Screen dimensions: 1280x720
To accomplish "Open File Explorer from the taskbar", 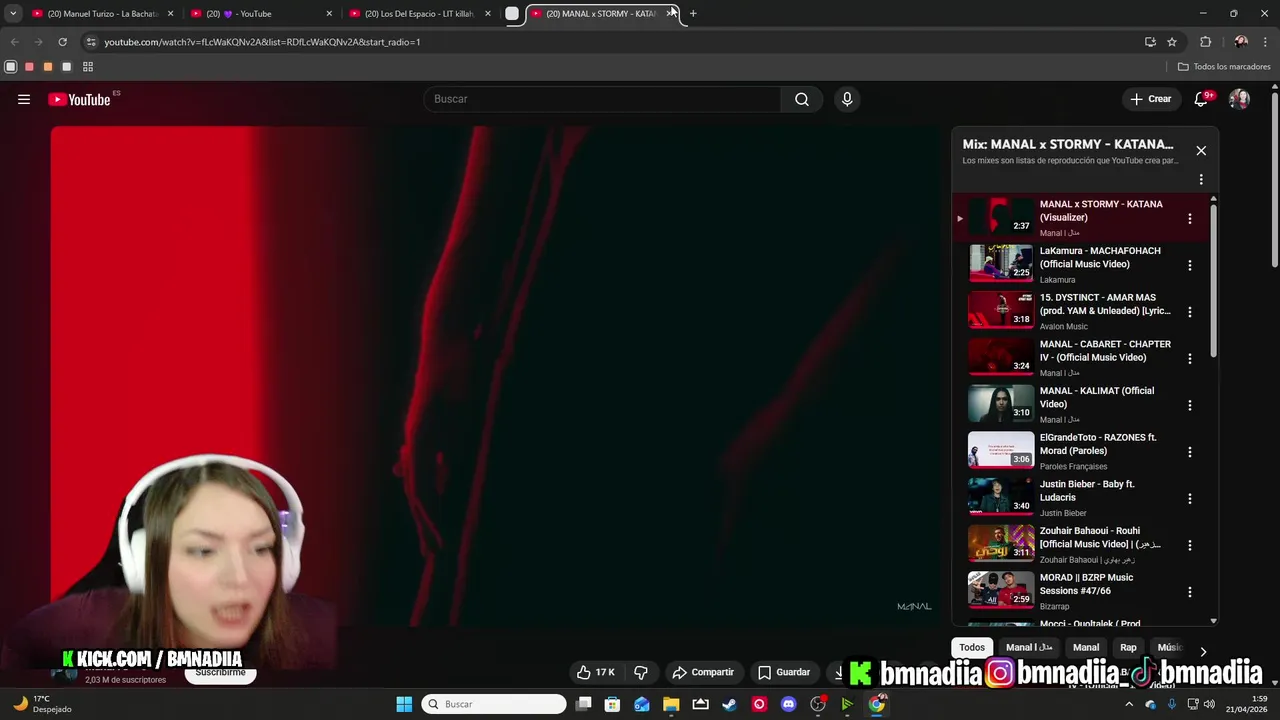I will (x=671, y=704).
